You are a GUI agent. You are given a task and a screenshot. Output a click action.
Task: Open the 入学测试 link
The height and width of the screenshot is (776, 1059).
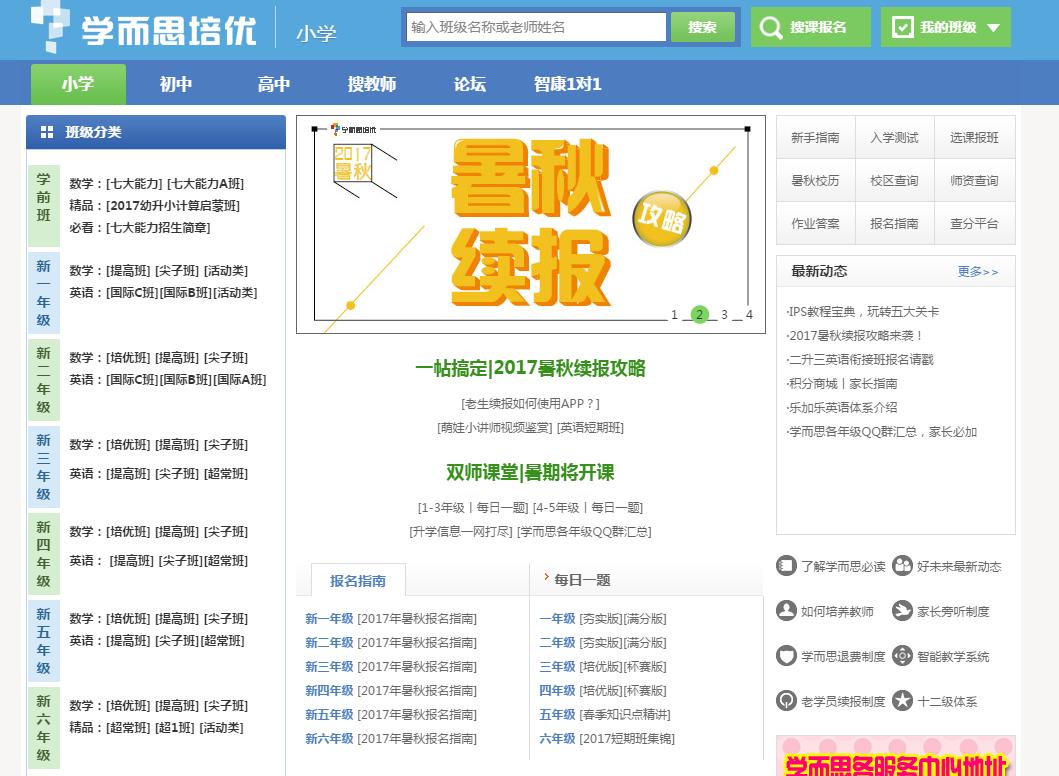pyautogui.click(x=894, y=137)
